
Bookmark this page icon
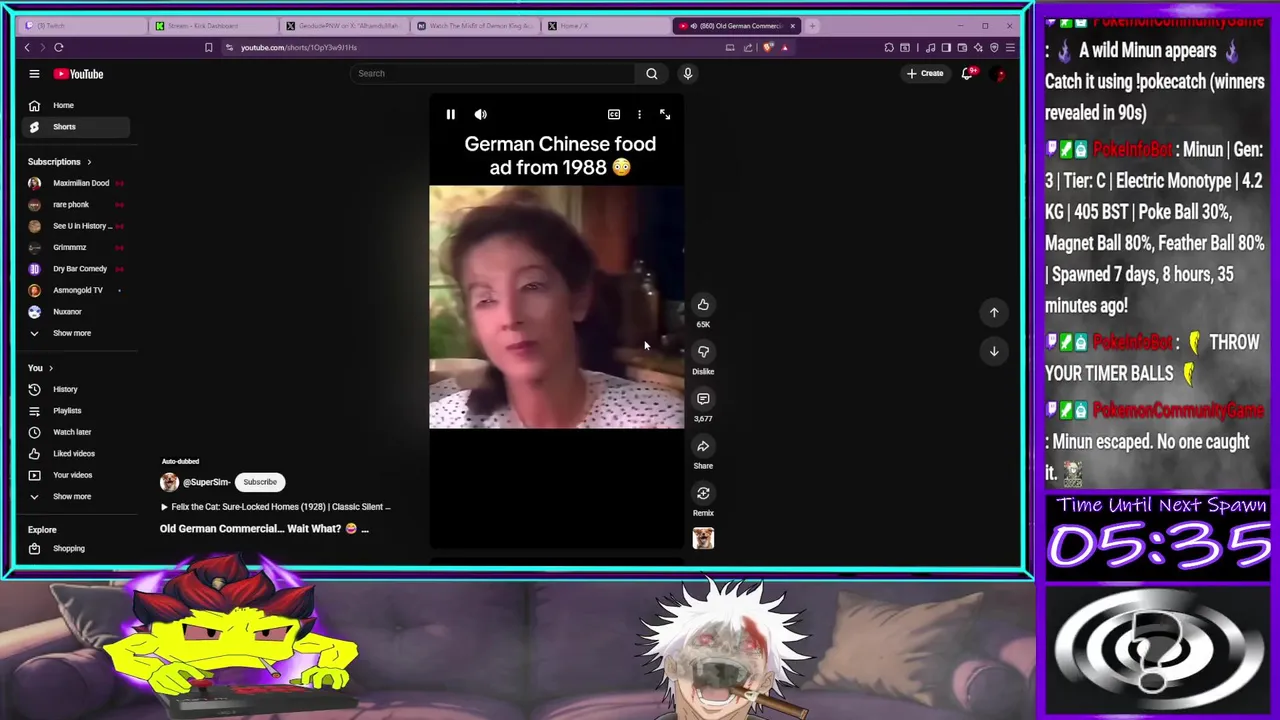(x=208, y=47)
